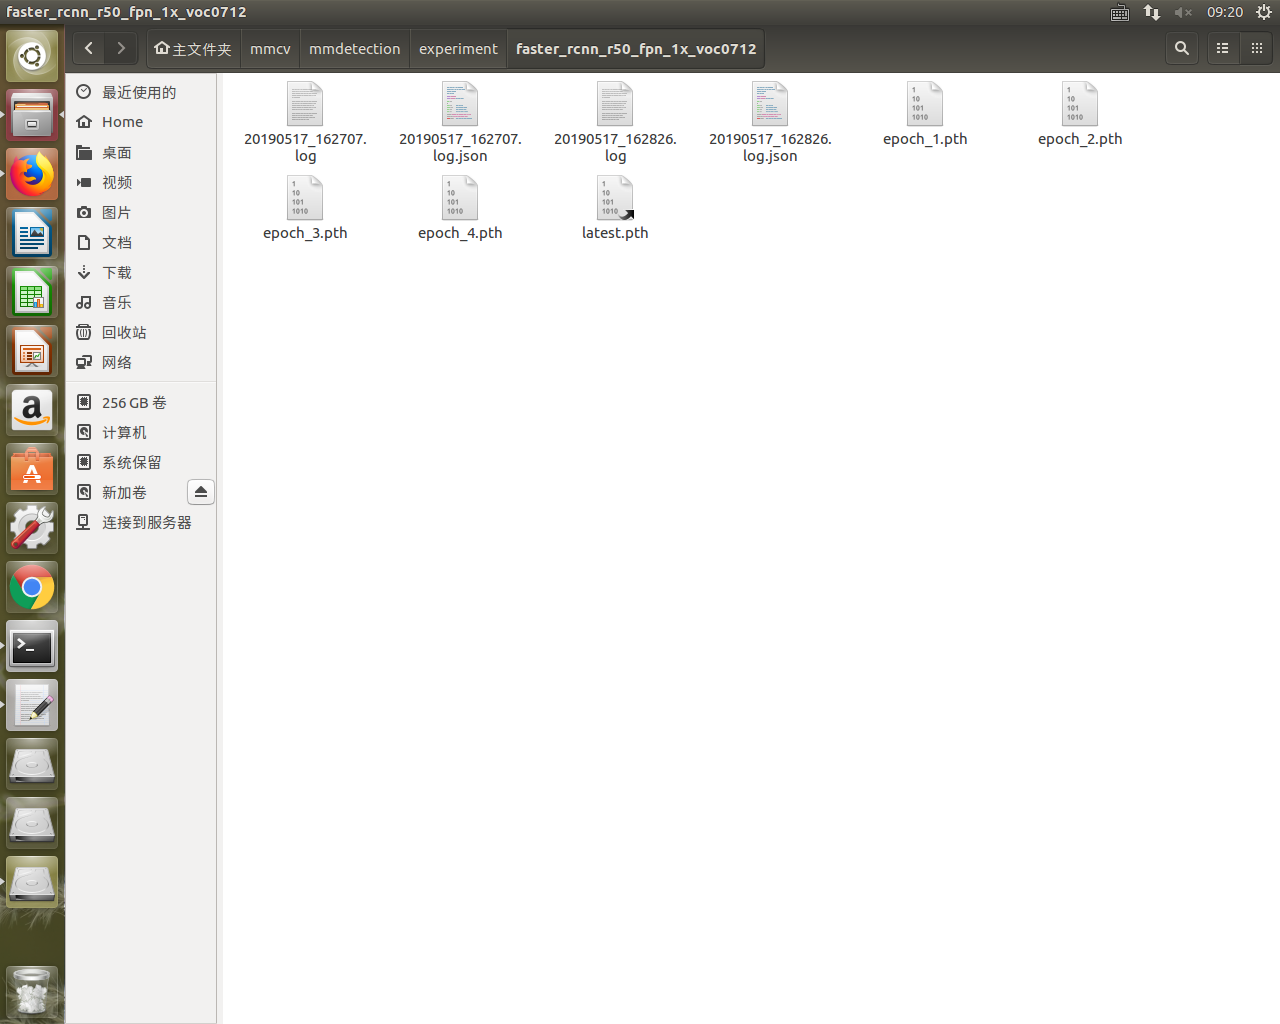This screenshot has height=1024, width=1280.
Task: Open the session menu via the gear icon
Action: click(1264, 12)
